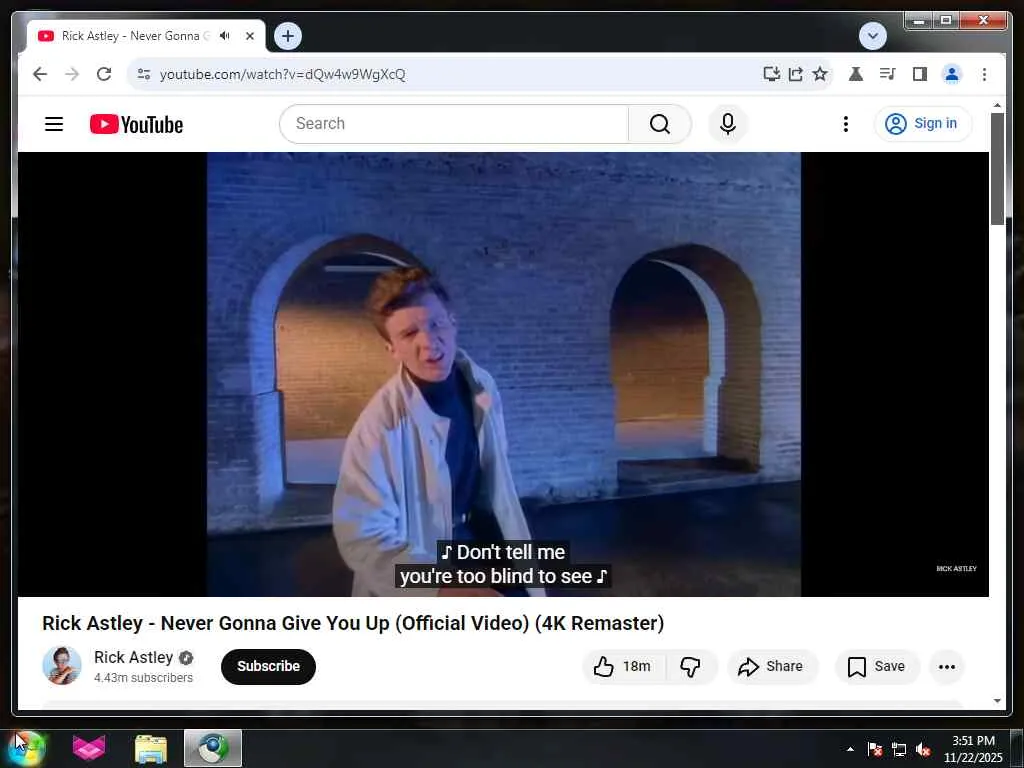Viewport: 1024px width, 768px height.
Task: Open site information icon in address bar
Action: [144, 74]
